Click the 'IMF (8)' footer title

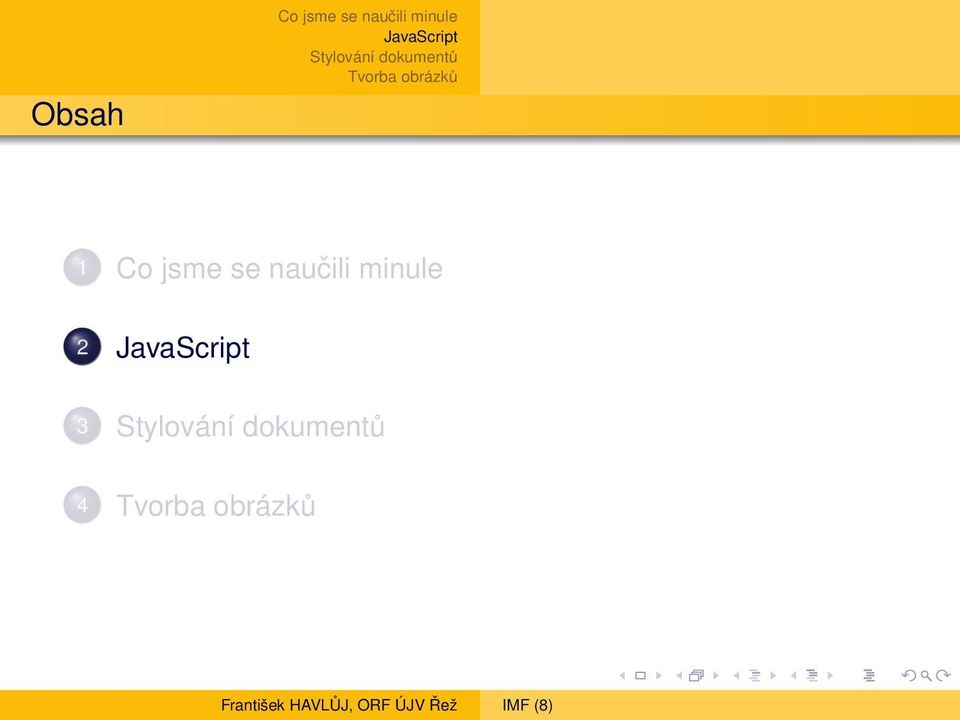[x=527, y=705]
